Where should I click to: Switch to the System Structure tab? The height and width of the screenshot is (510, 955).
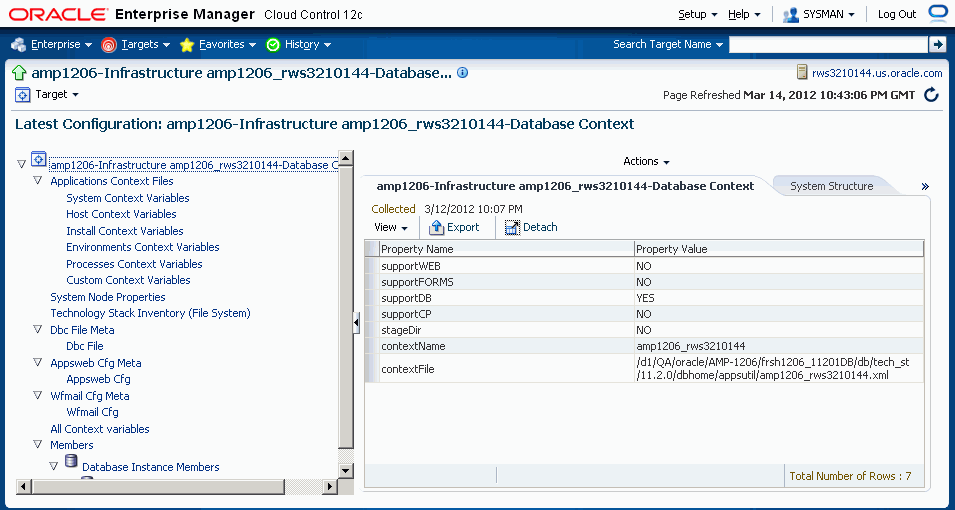click(x=831, y=186)
